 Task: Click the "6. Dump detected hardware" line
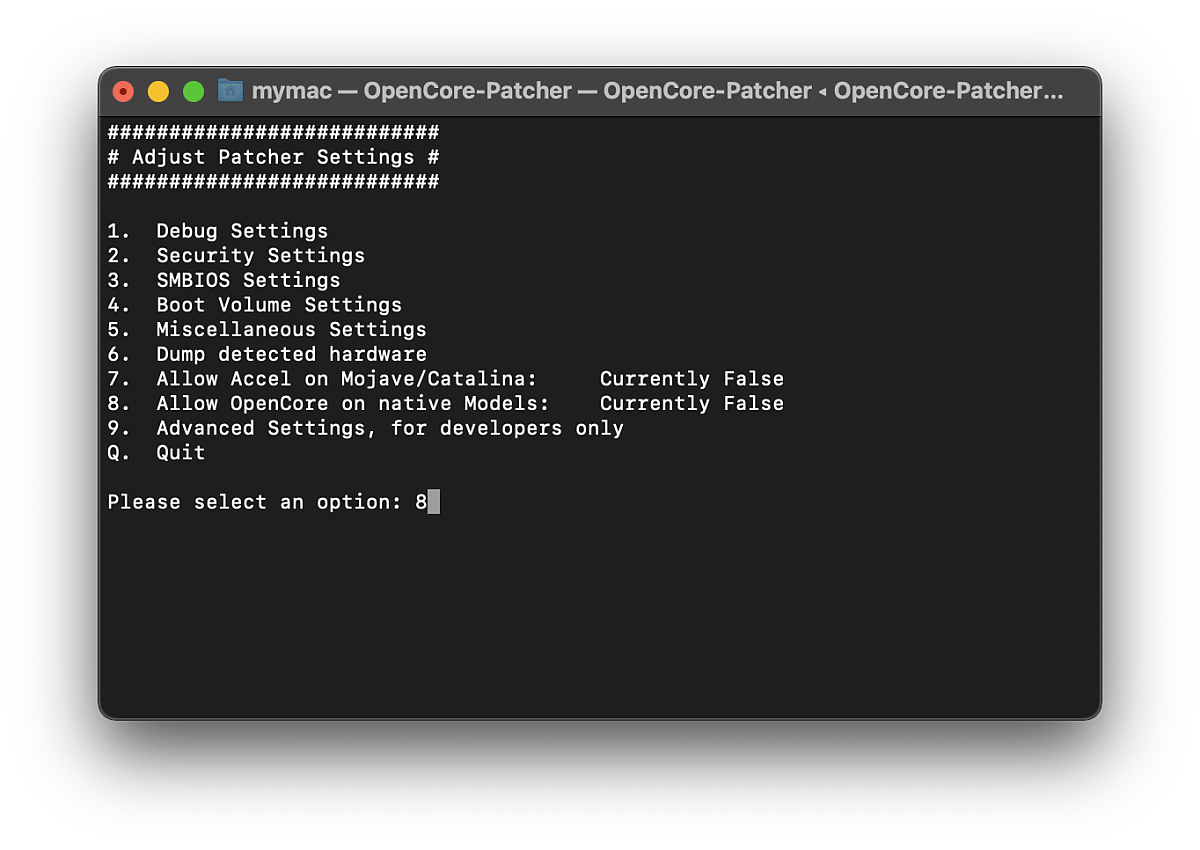pos(267,354)
